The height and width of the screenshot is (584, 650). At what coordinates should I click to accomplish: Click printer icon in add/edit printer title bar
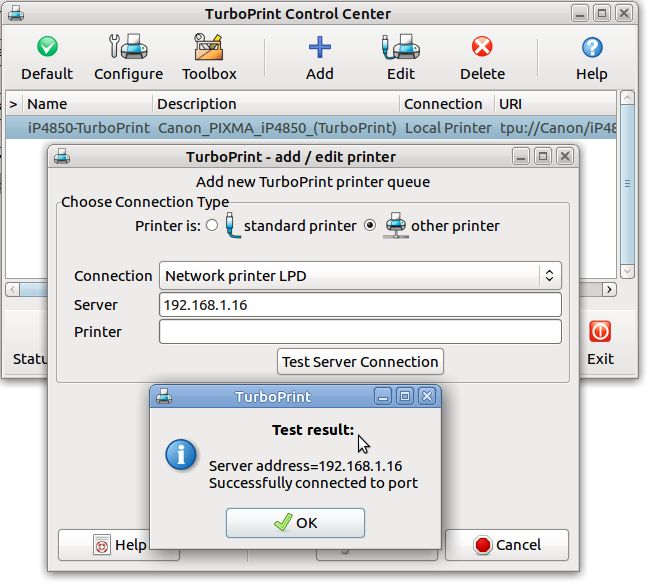[62, 157]
